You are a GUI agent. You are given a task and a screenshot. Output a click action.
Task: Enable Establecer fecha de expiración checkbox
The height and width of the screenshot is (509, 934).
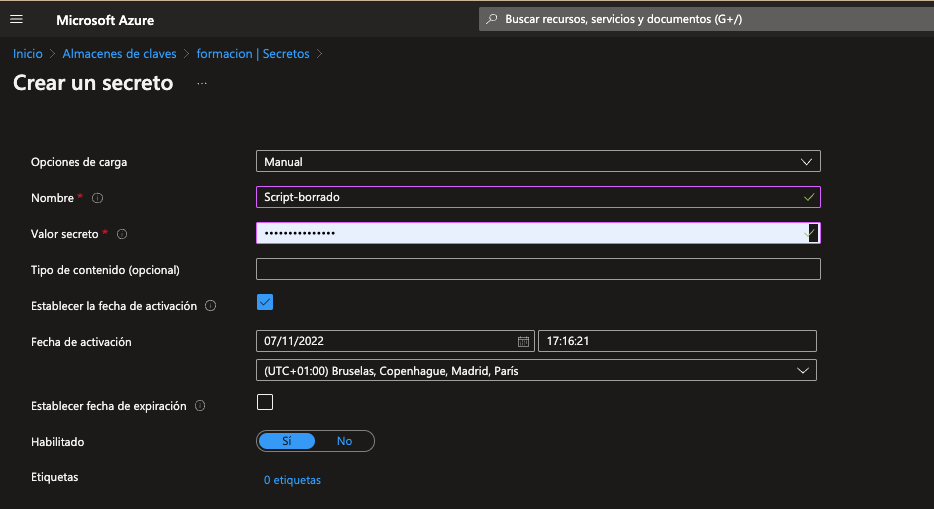[265, 402]
